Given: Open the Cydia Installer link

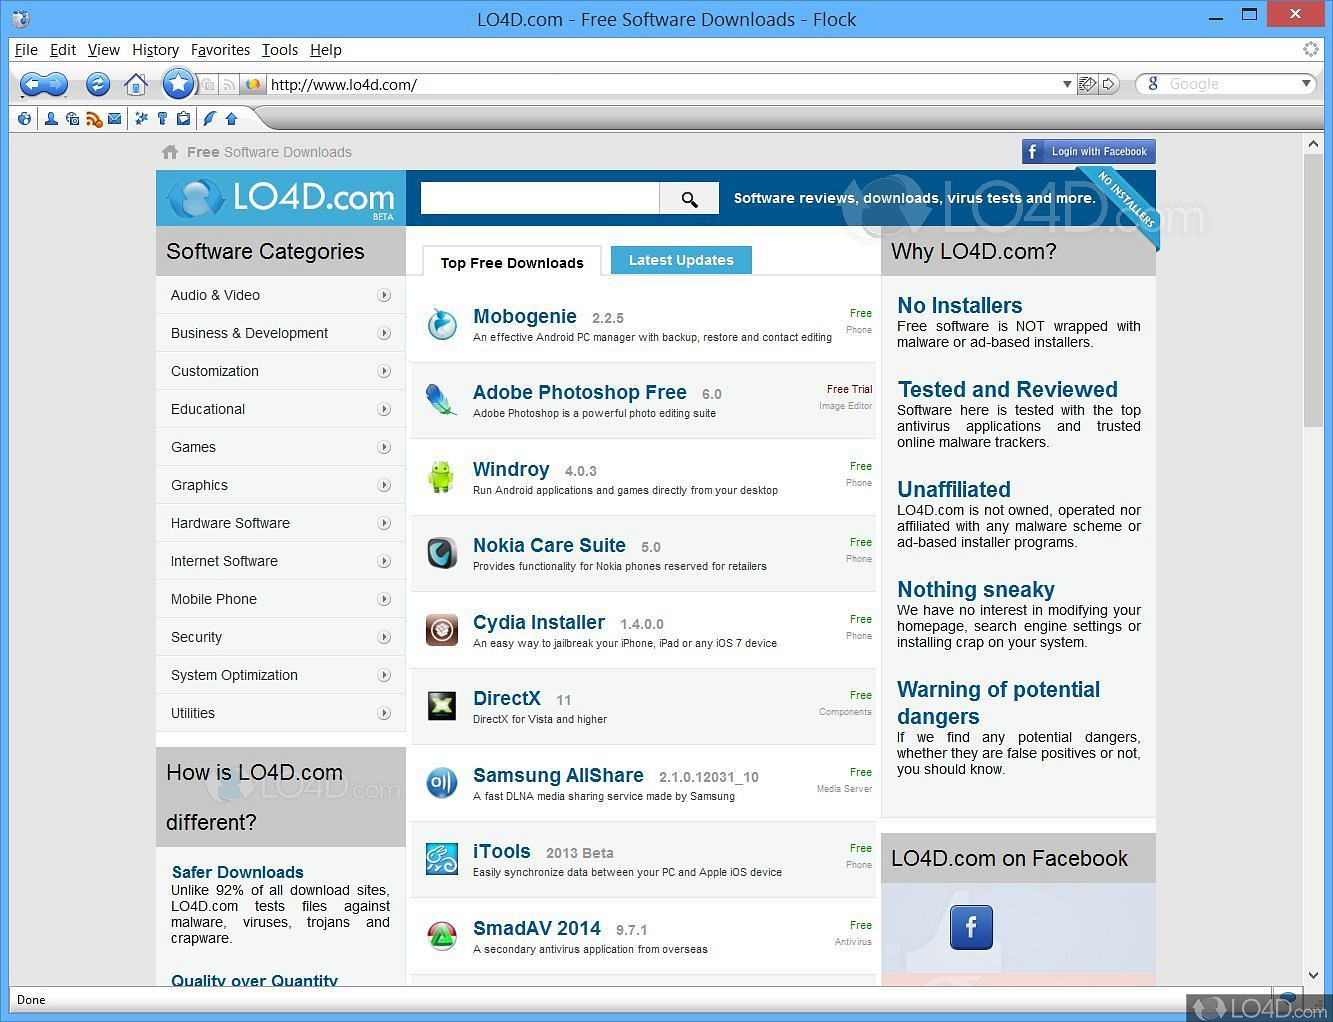Looking at the screenshot, I should (x=539, y=622).
